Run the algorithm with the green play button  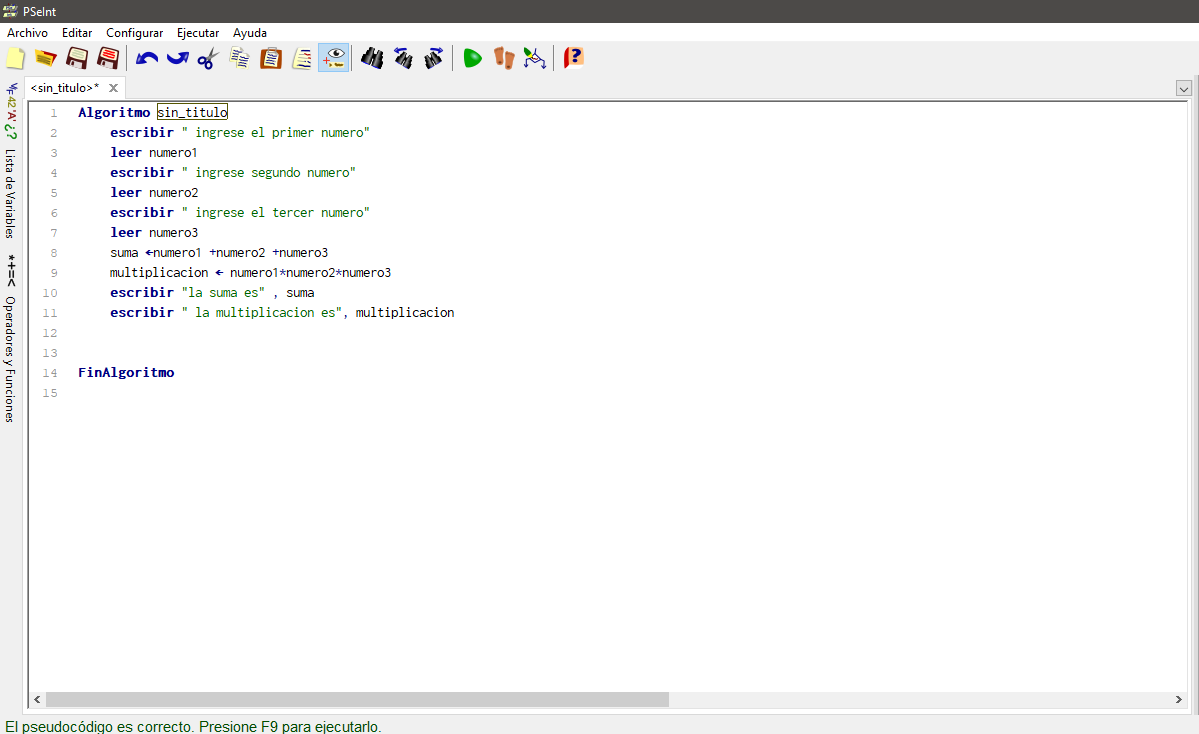tap(472, 58)
